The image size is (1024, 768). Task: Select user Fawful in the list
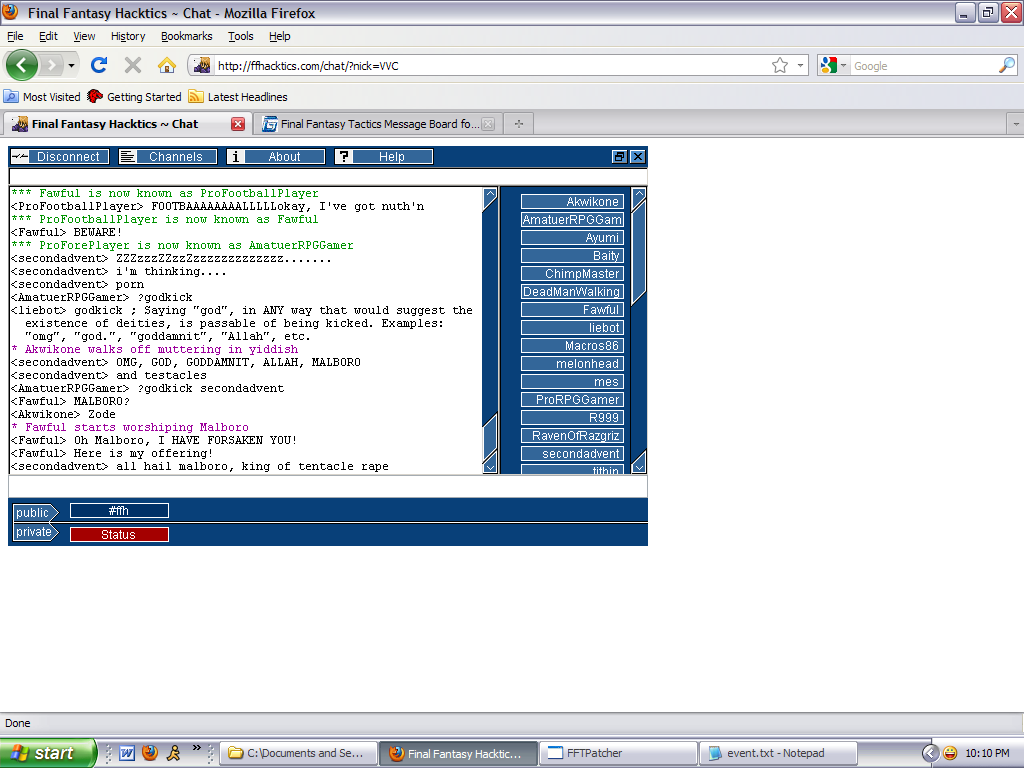pos(573,310)
